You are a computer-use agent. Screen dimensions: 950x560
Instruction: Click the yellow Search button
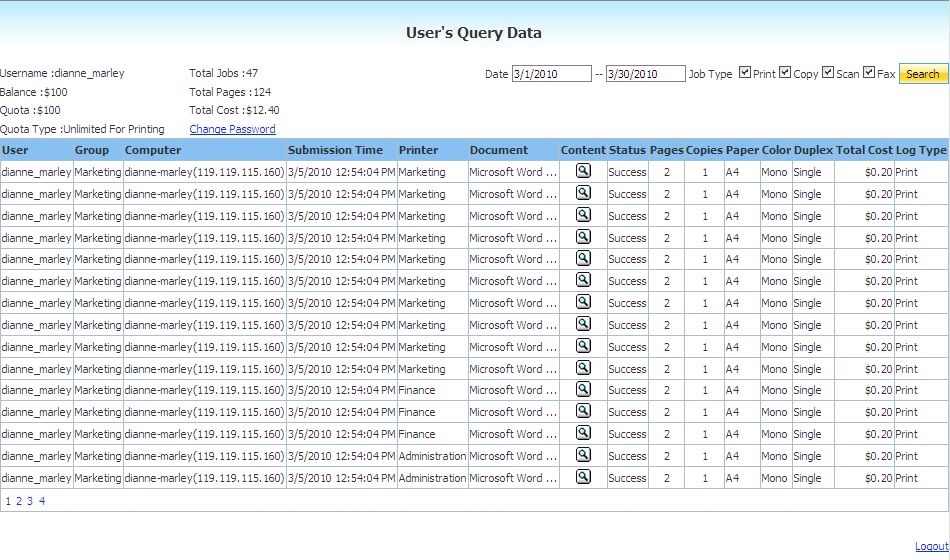click(923, 74)
